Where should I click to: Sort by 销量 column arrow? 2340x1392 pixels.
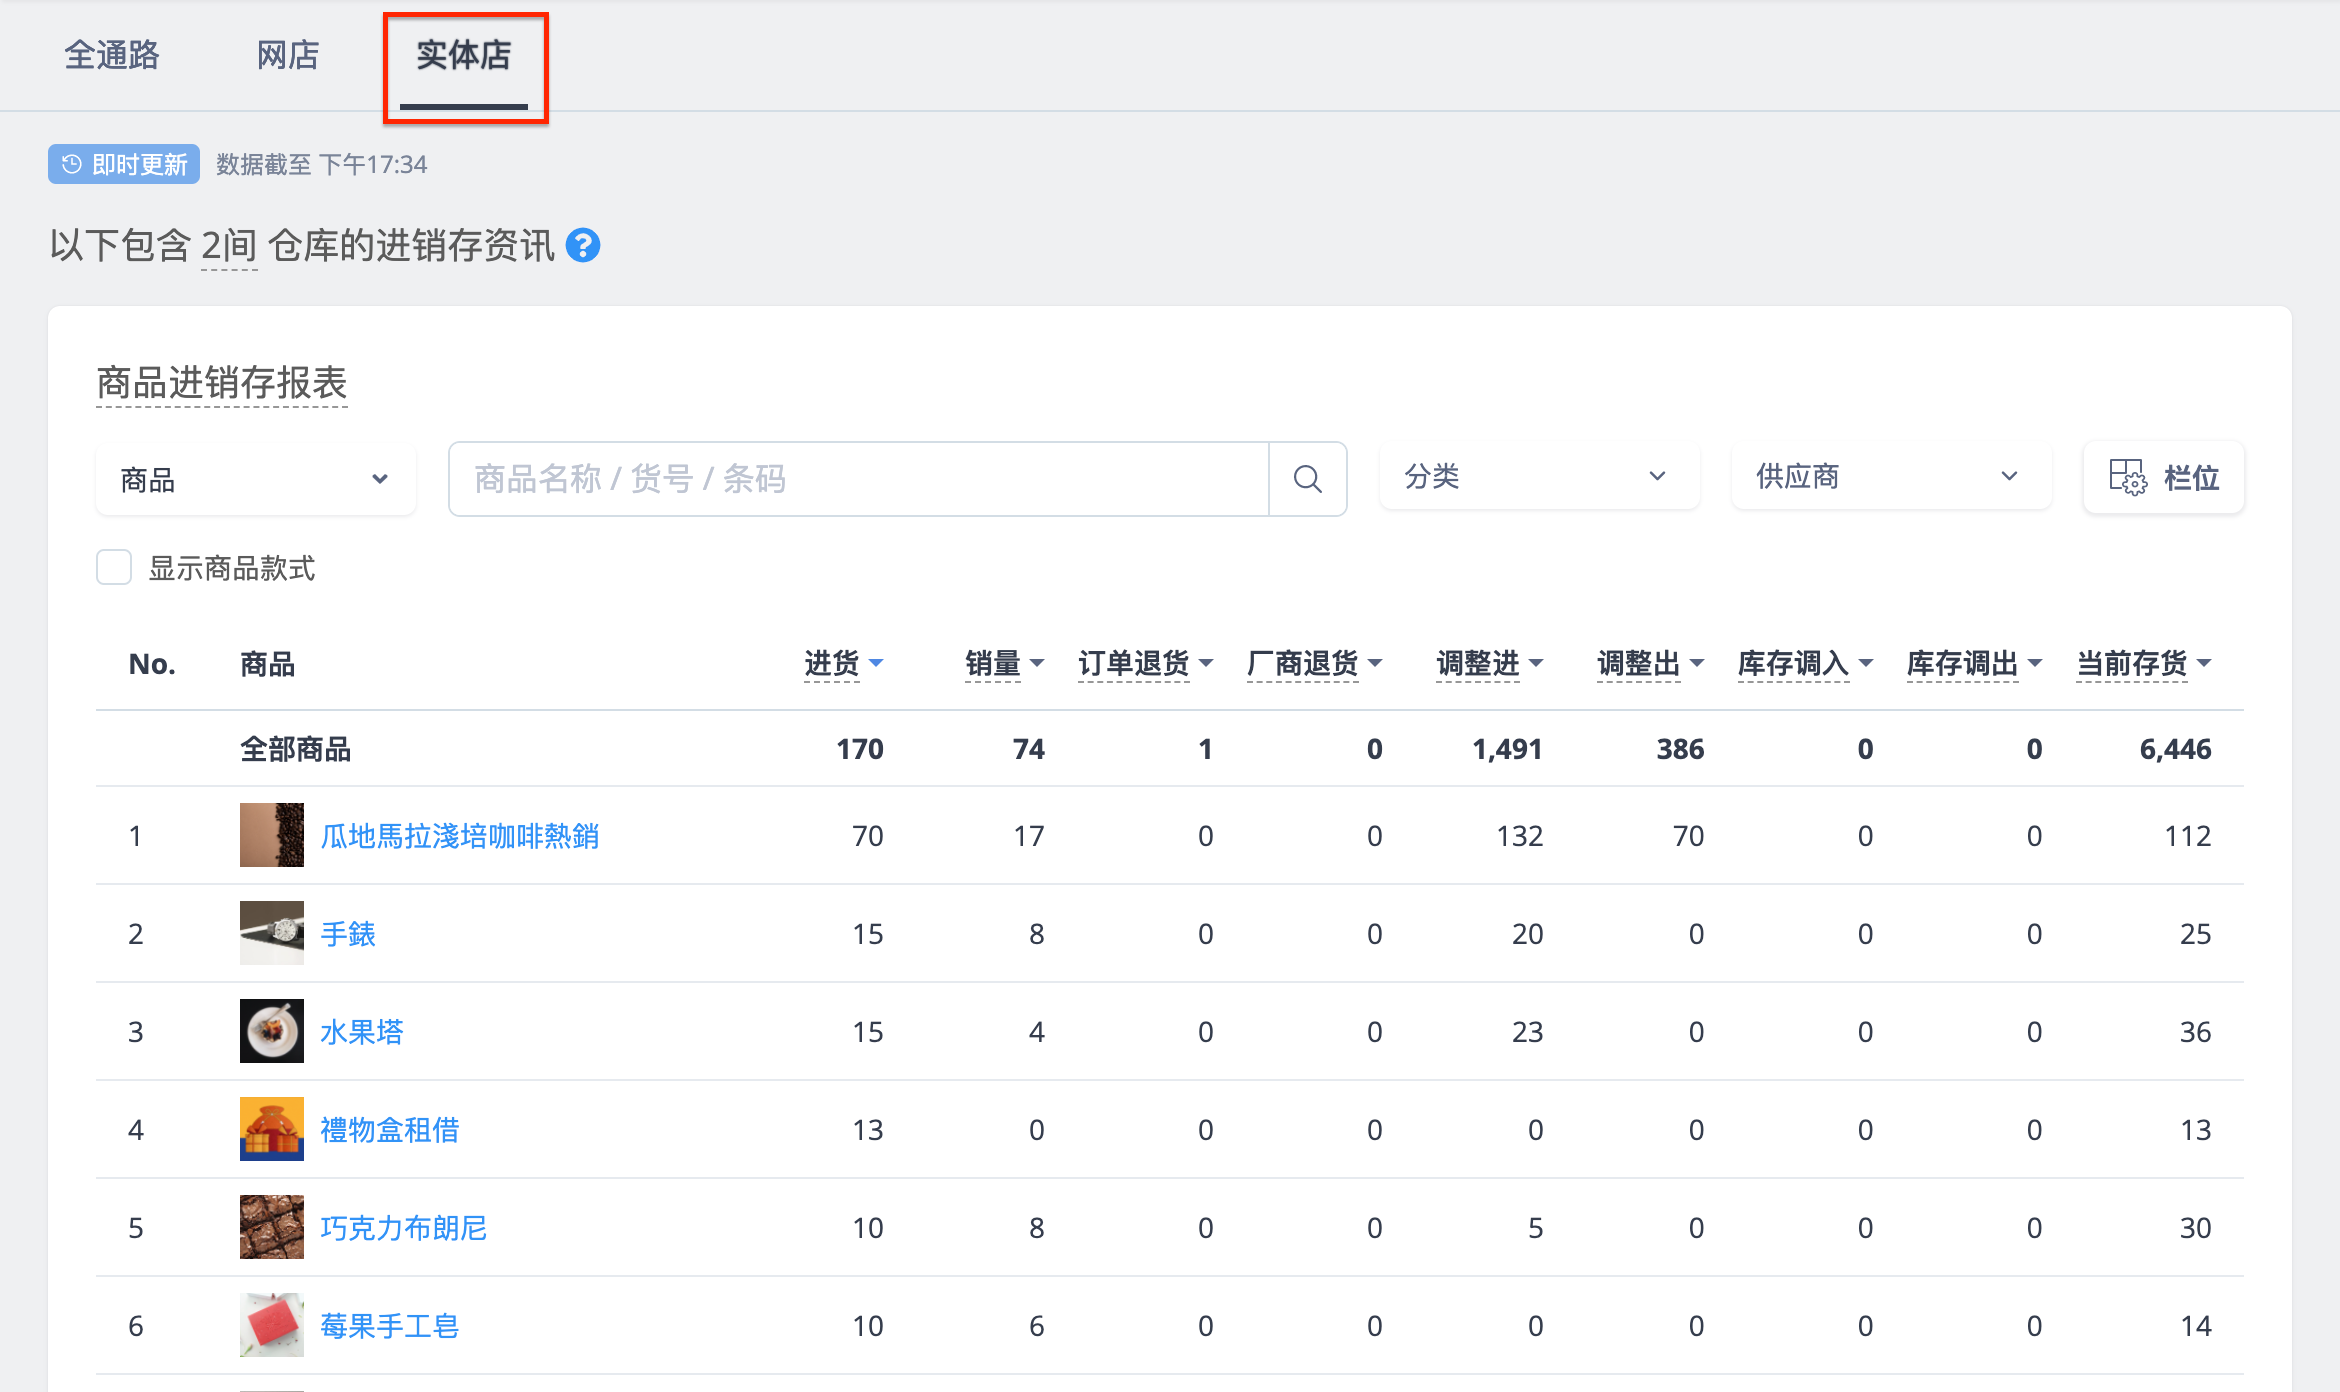[1037, 663]
